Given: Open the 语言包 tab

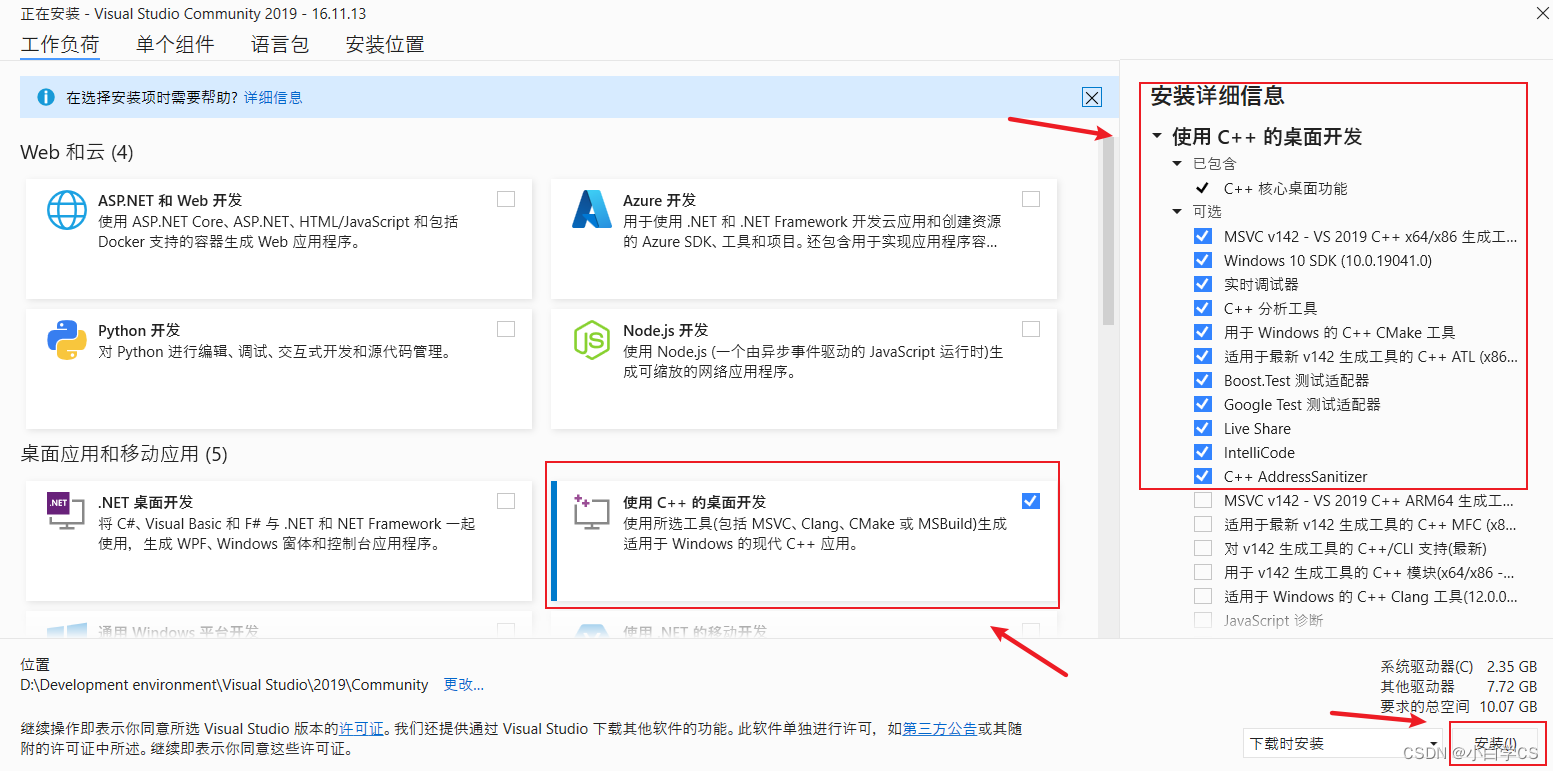Looking at the screenshot, I should pyautogui.click(x=280, y=44).
